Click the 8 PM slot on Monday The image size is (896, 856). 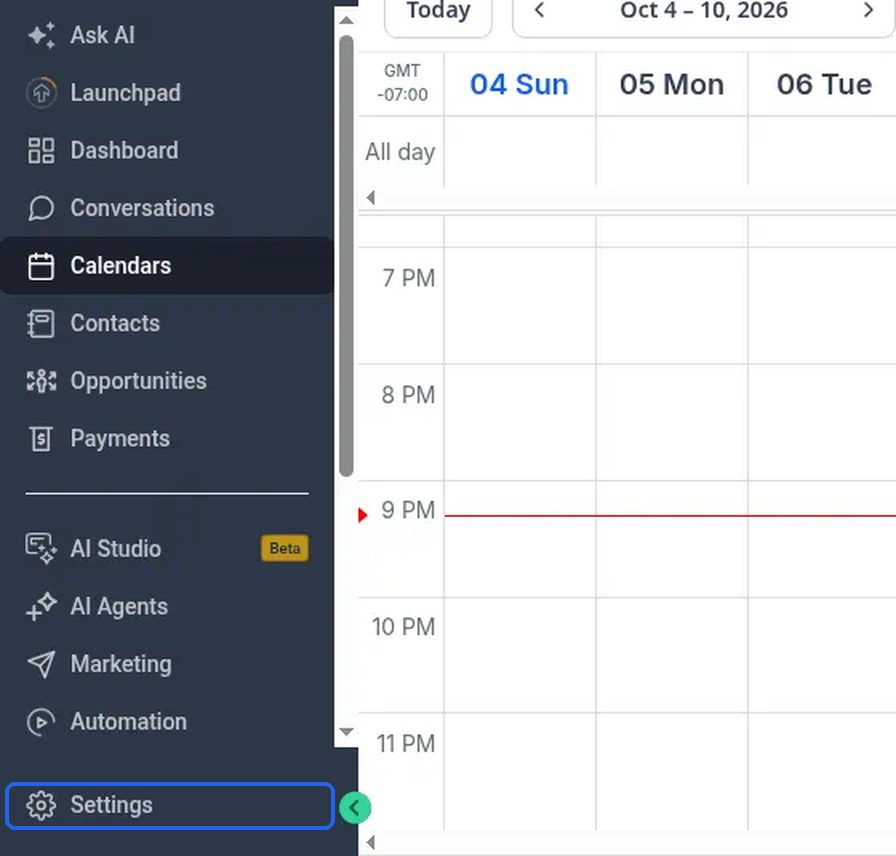tap(672, 422)
